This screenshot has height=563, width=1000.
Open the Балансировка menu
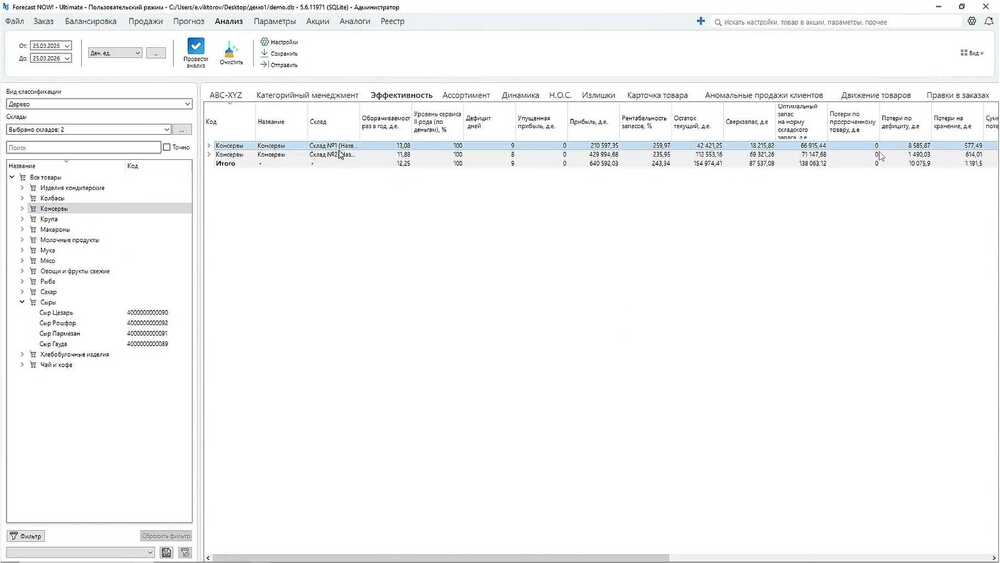(91, 21)
